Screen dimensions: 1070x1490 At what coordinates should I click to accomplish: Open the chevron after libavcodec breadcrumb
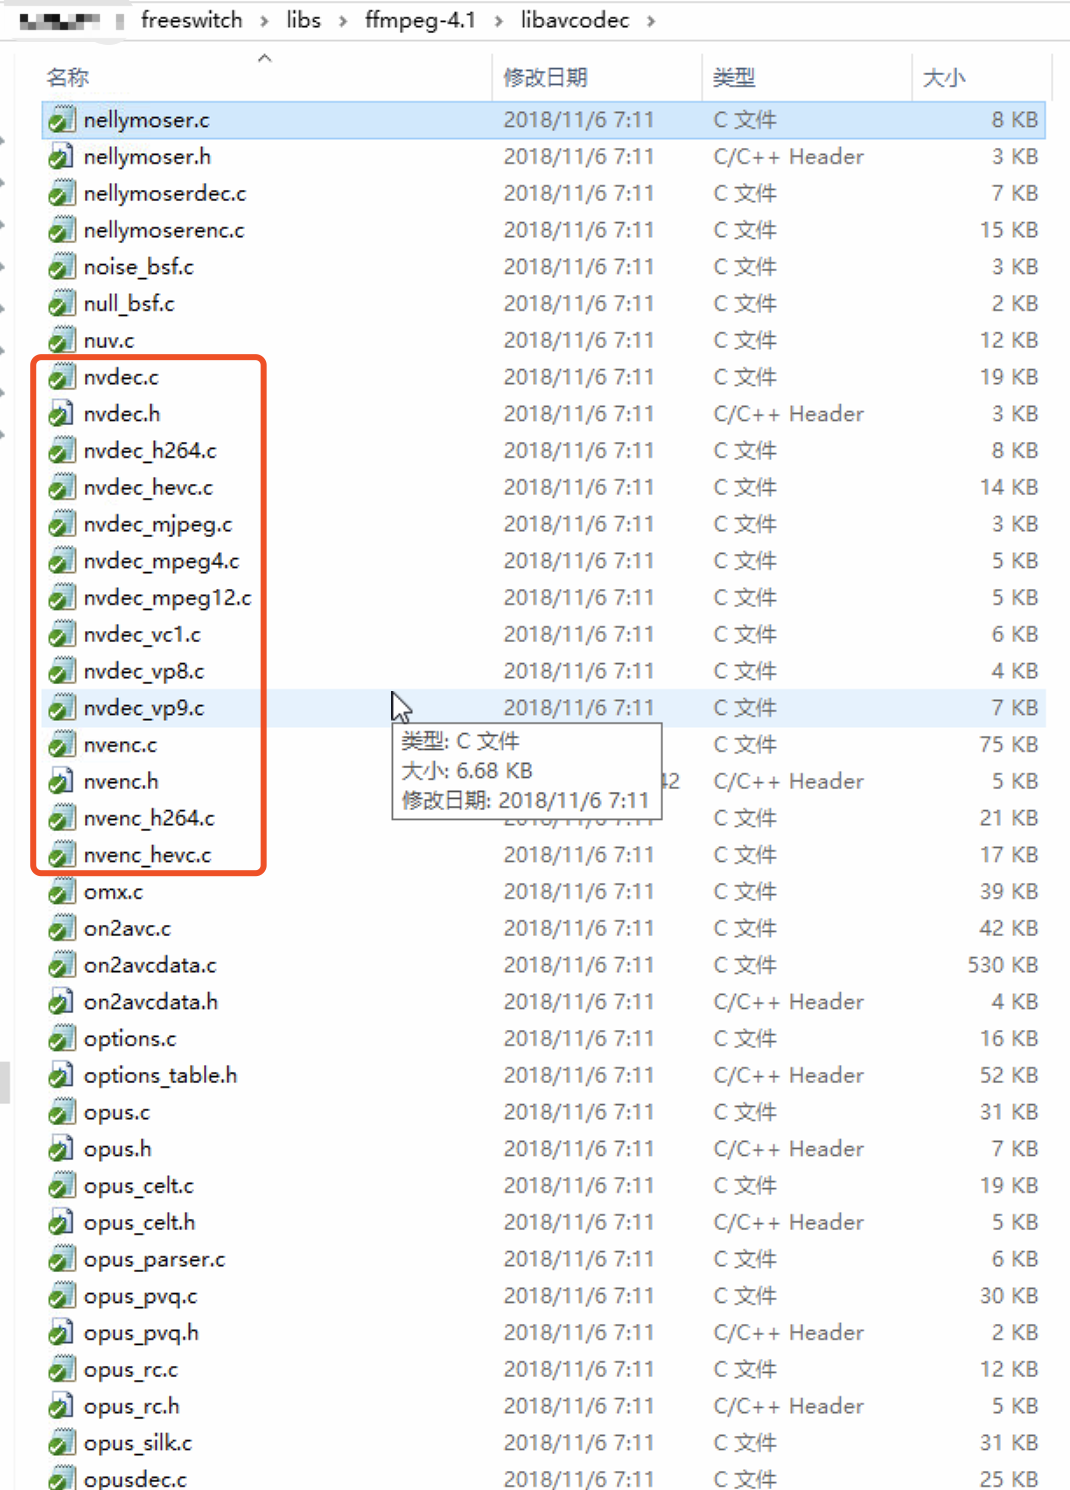point(651,20)
